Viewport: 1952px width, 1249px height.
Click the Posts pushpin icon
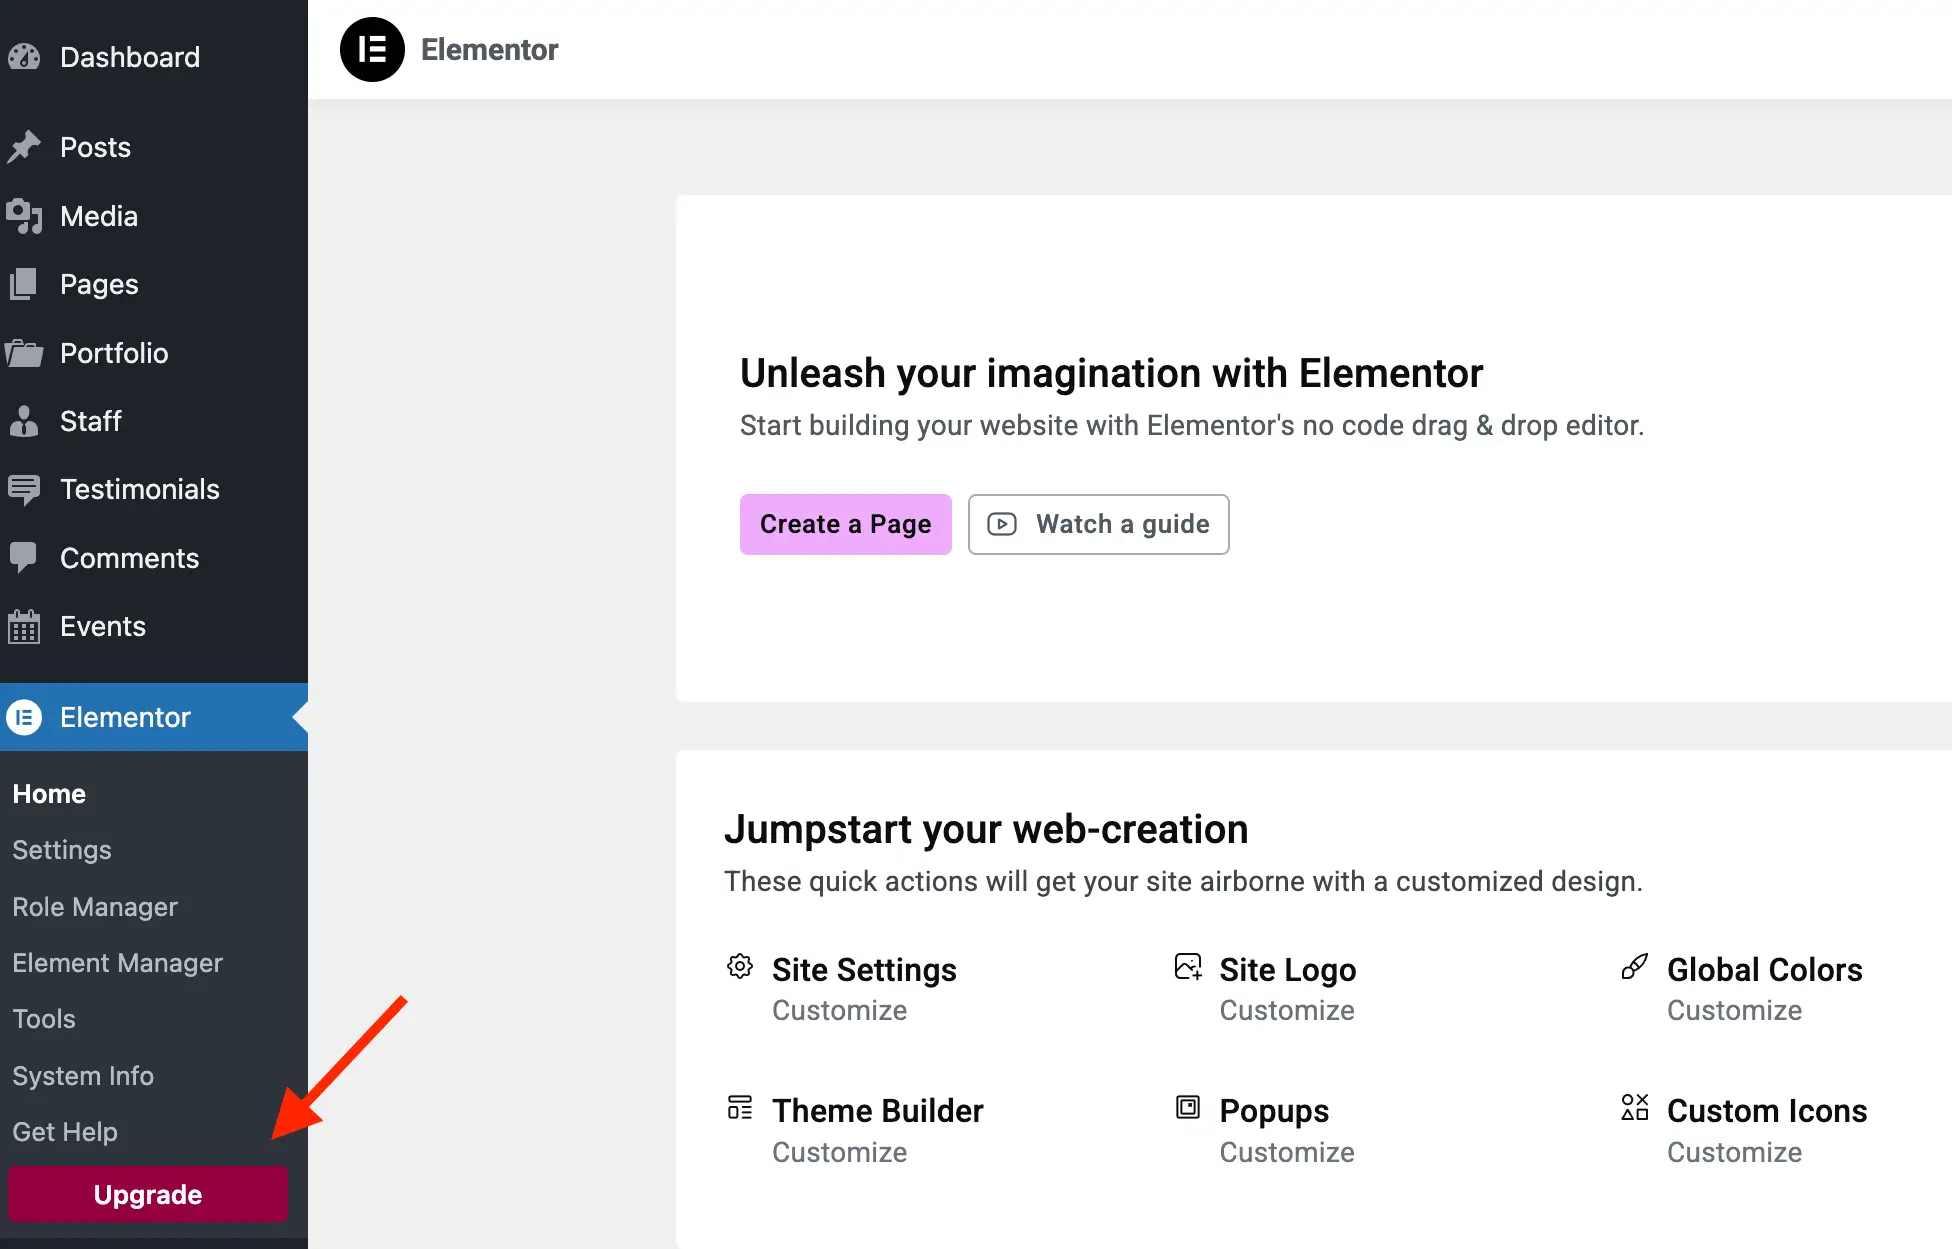(x=24, y=147)
